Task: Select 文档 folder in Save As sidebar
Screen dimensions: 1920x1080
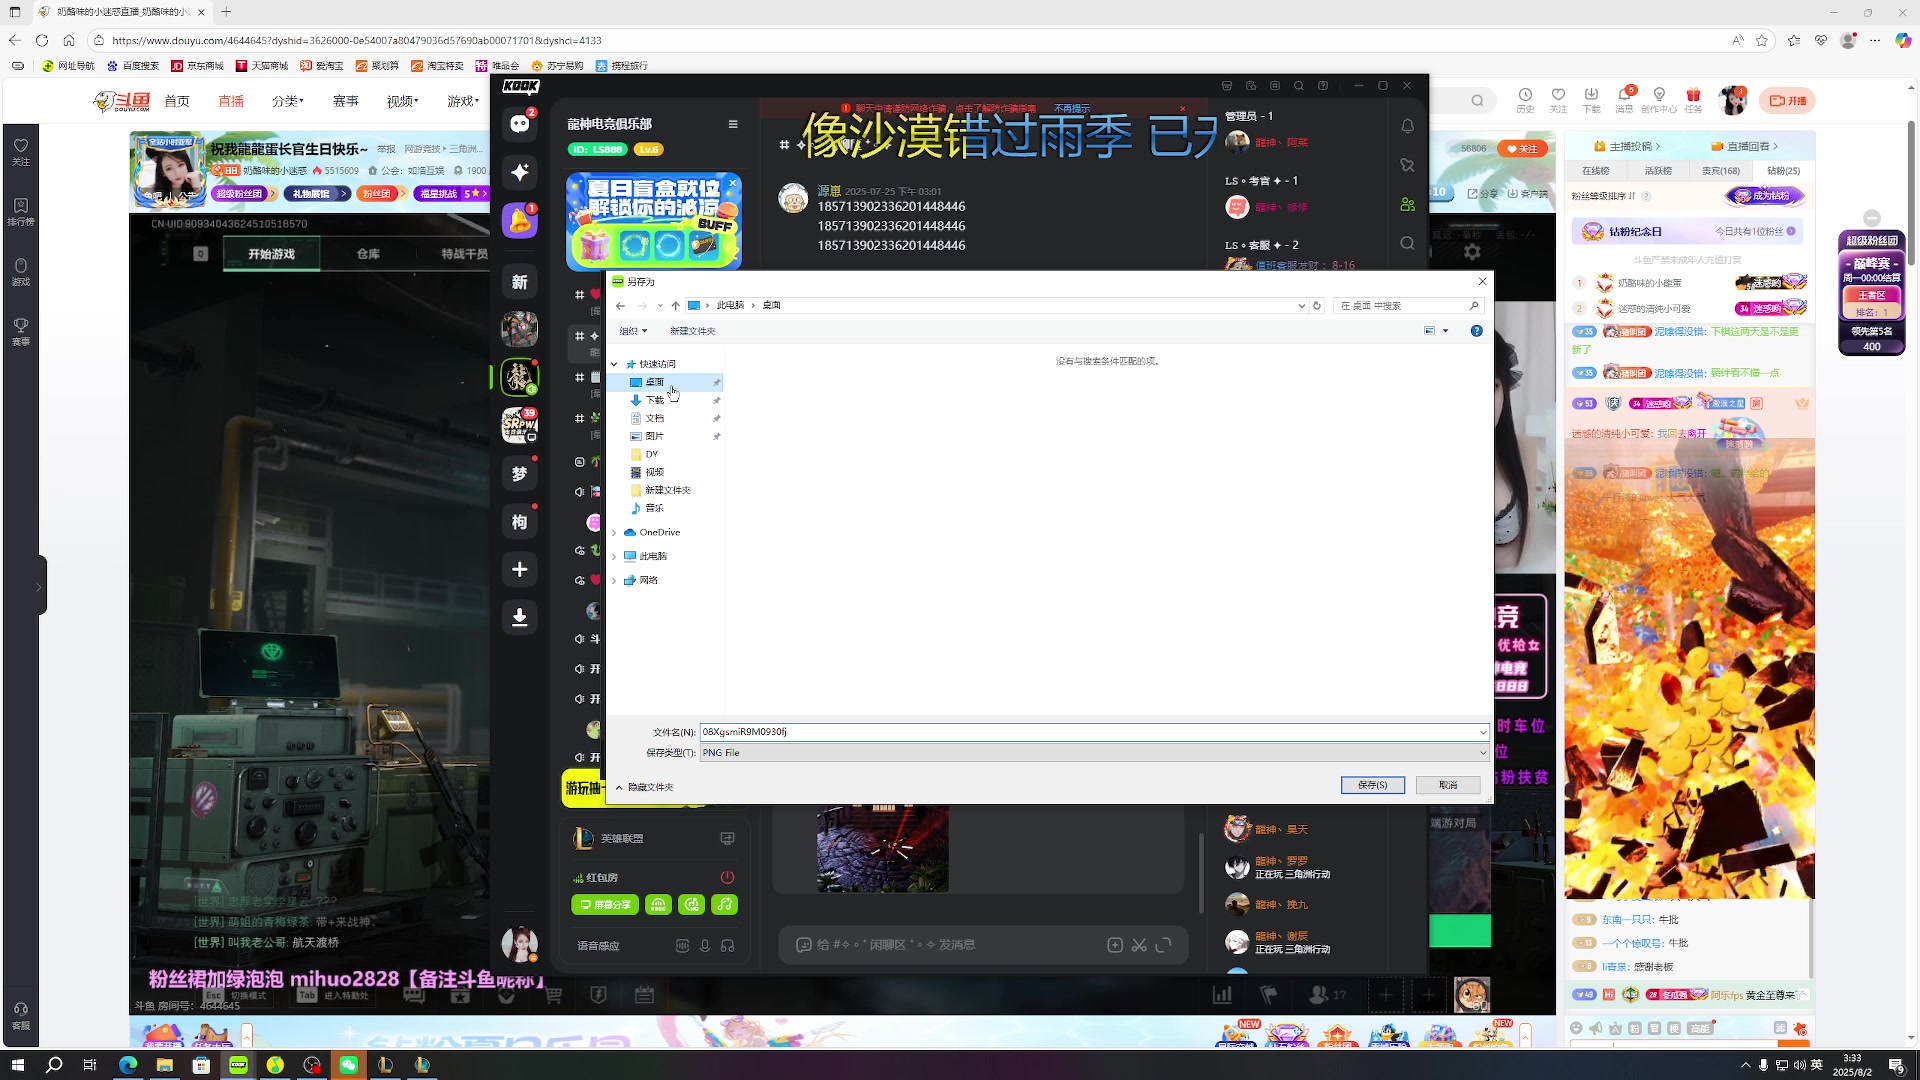Action: pyautogui.click(x=654, y=418)
